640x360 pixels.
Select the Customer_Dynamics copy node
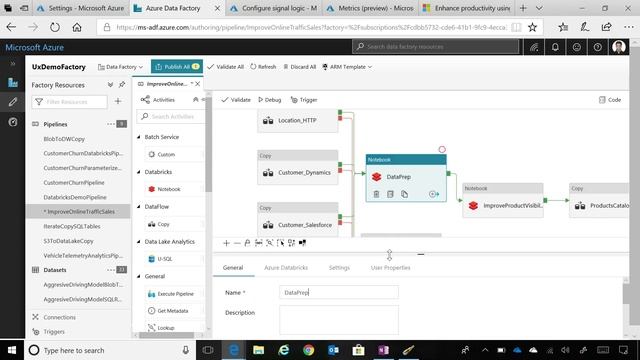click(x=298, y=167)
